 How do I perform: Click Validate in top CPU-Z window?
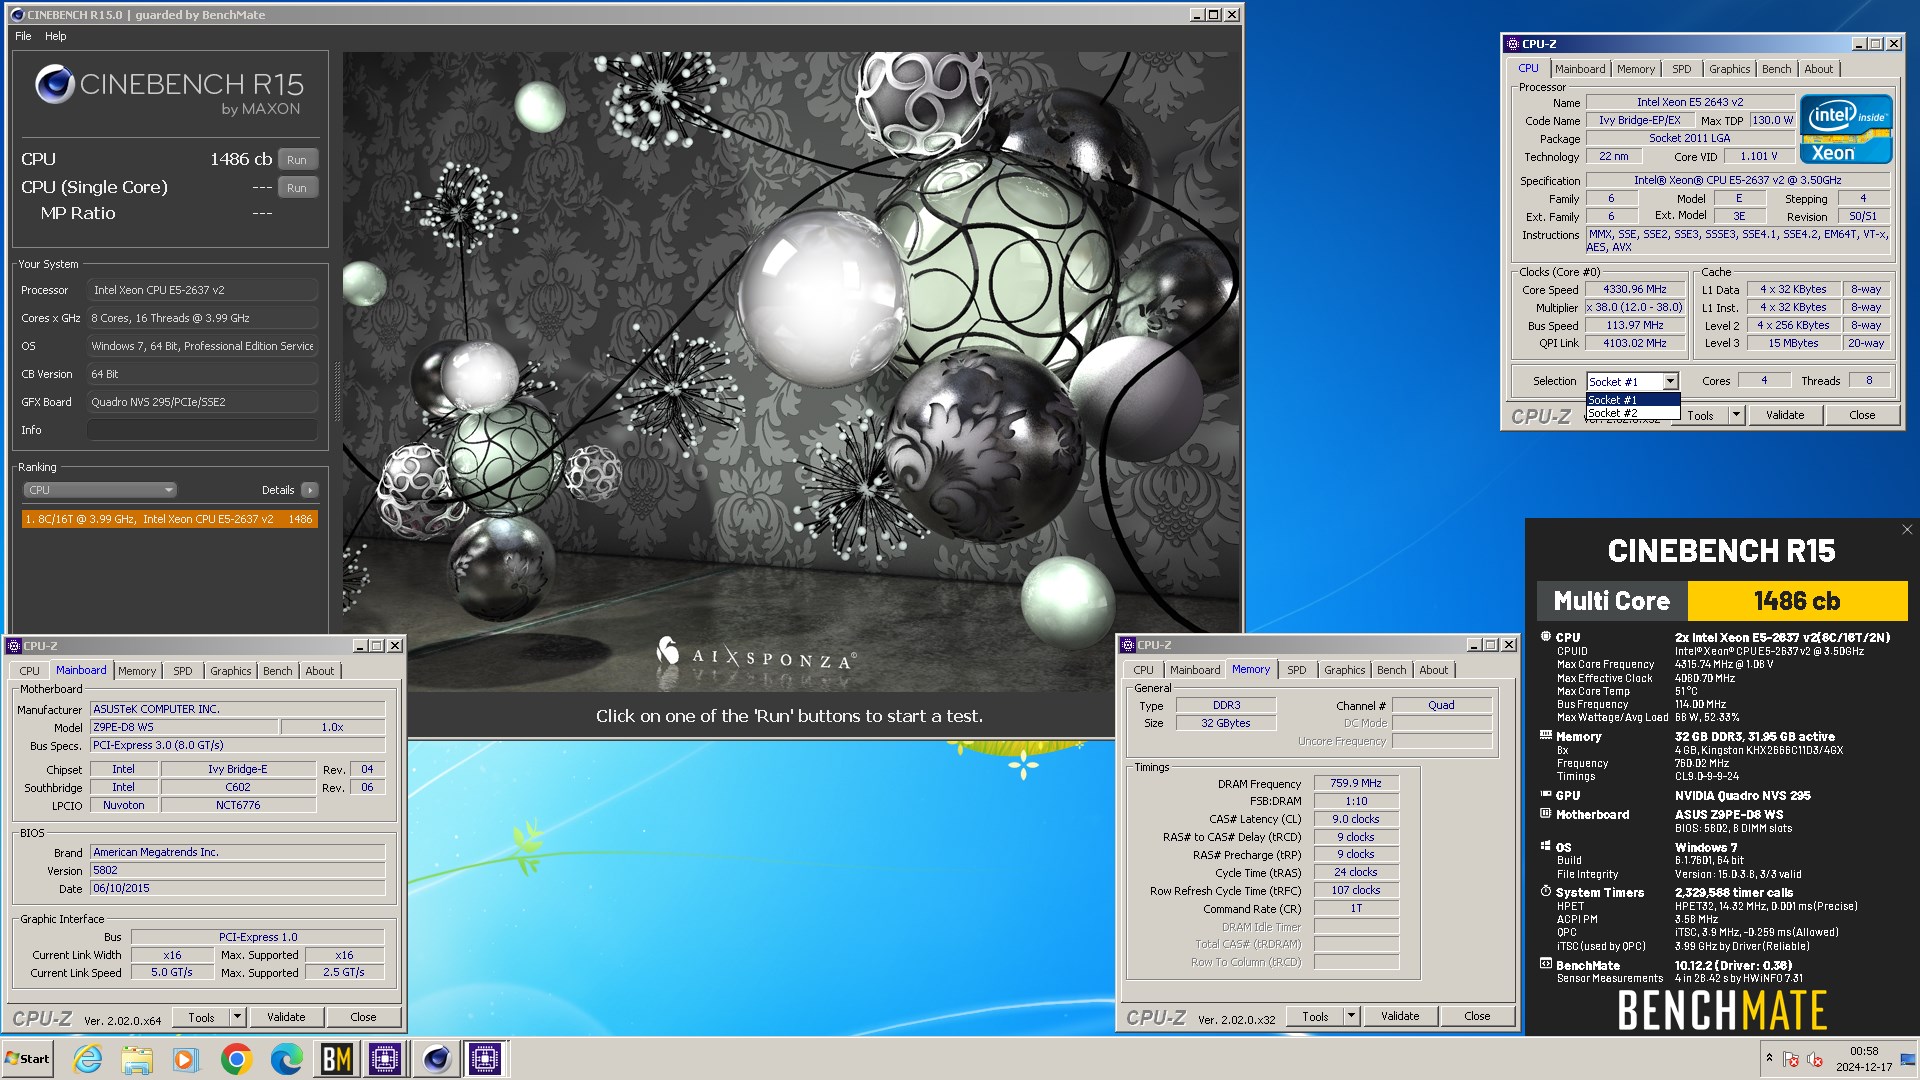coord(1785,415)
